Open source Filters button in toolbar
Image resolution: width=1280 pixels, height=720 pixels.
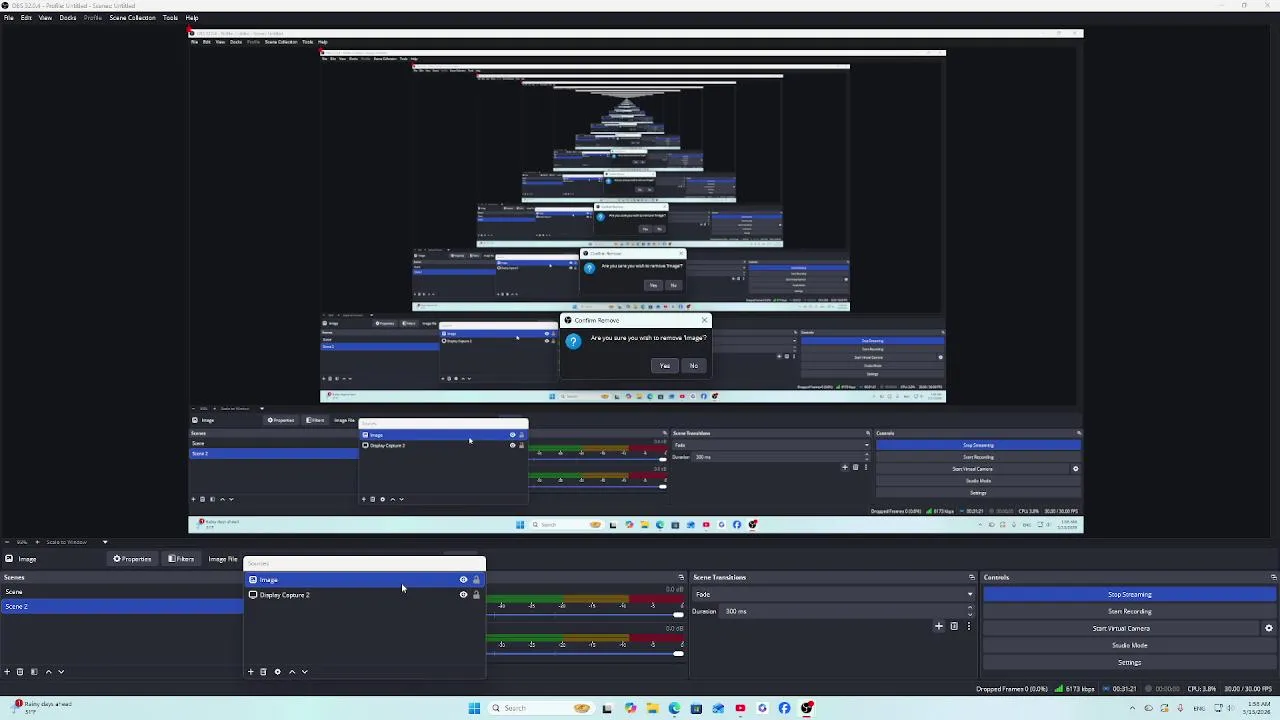click(x=181, y=559)
